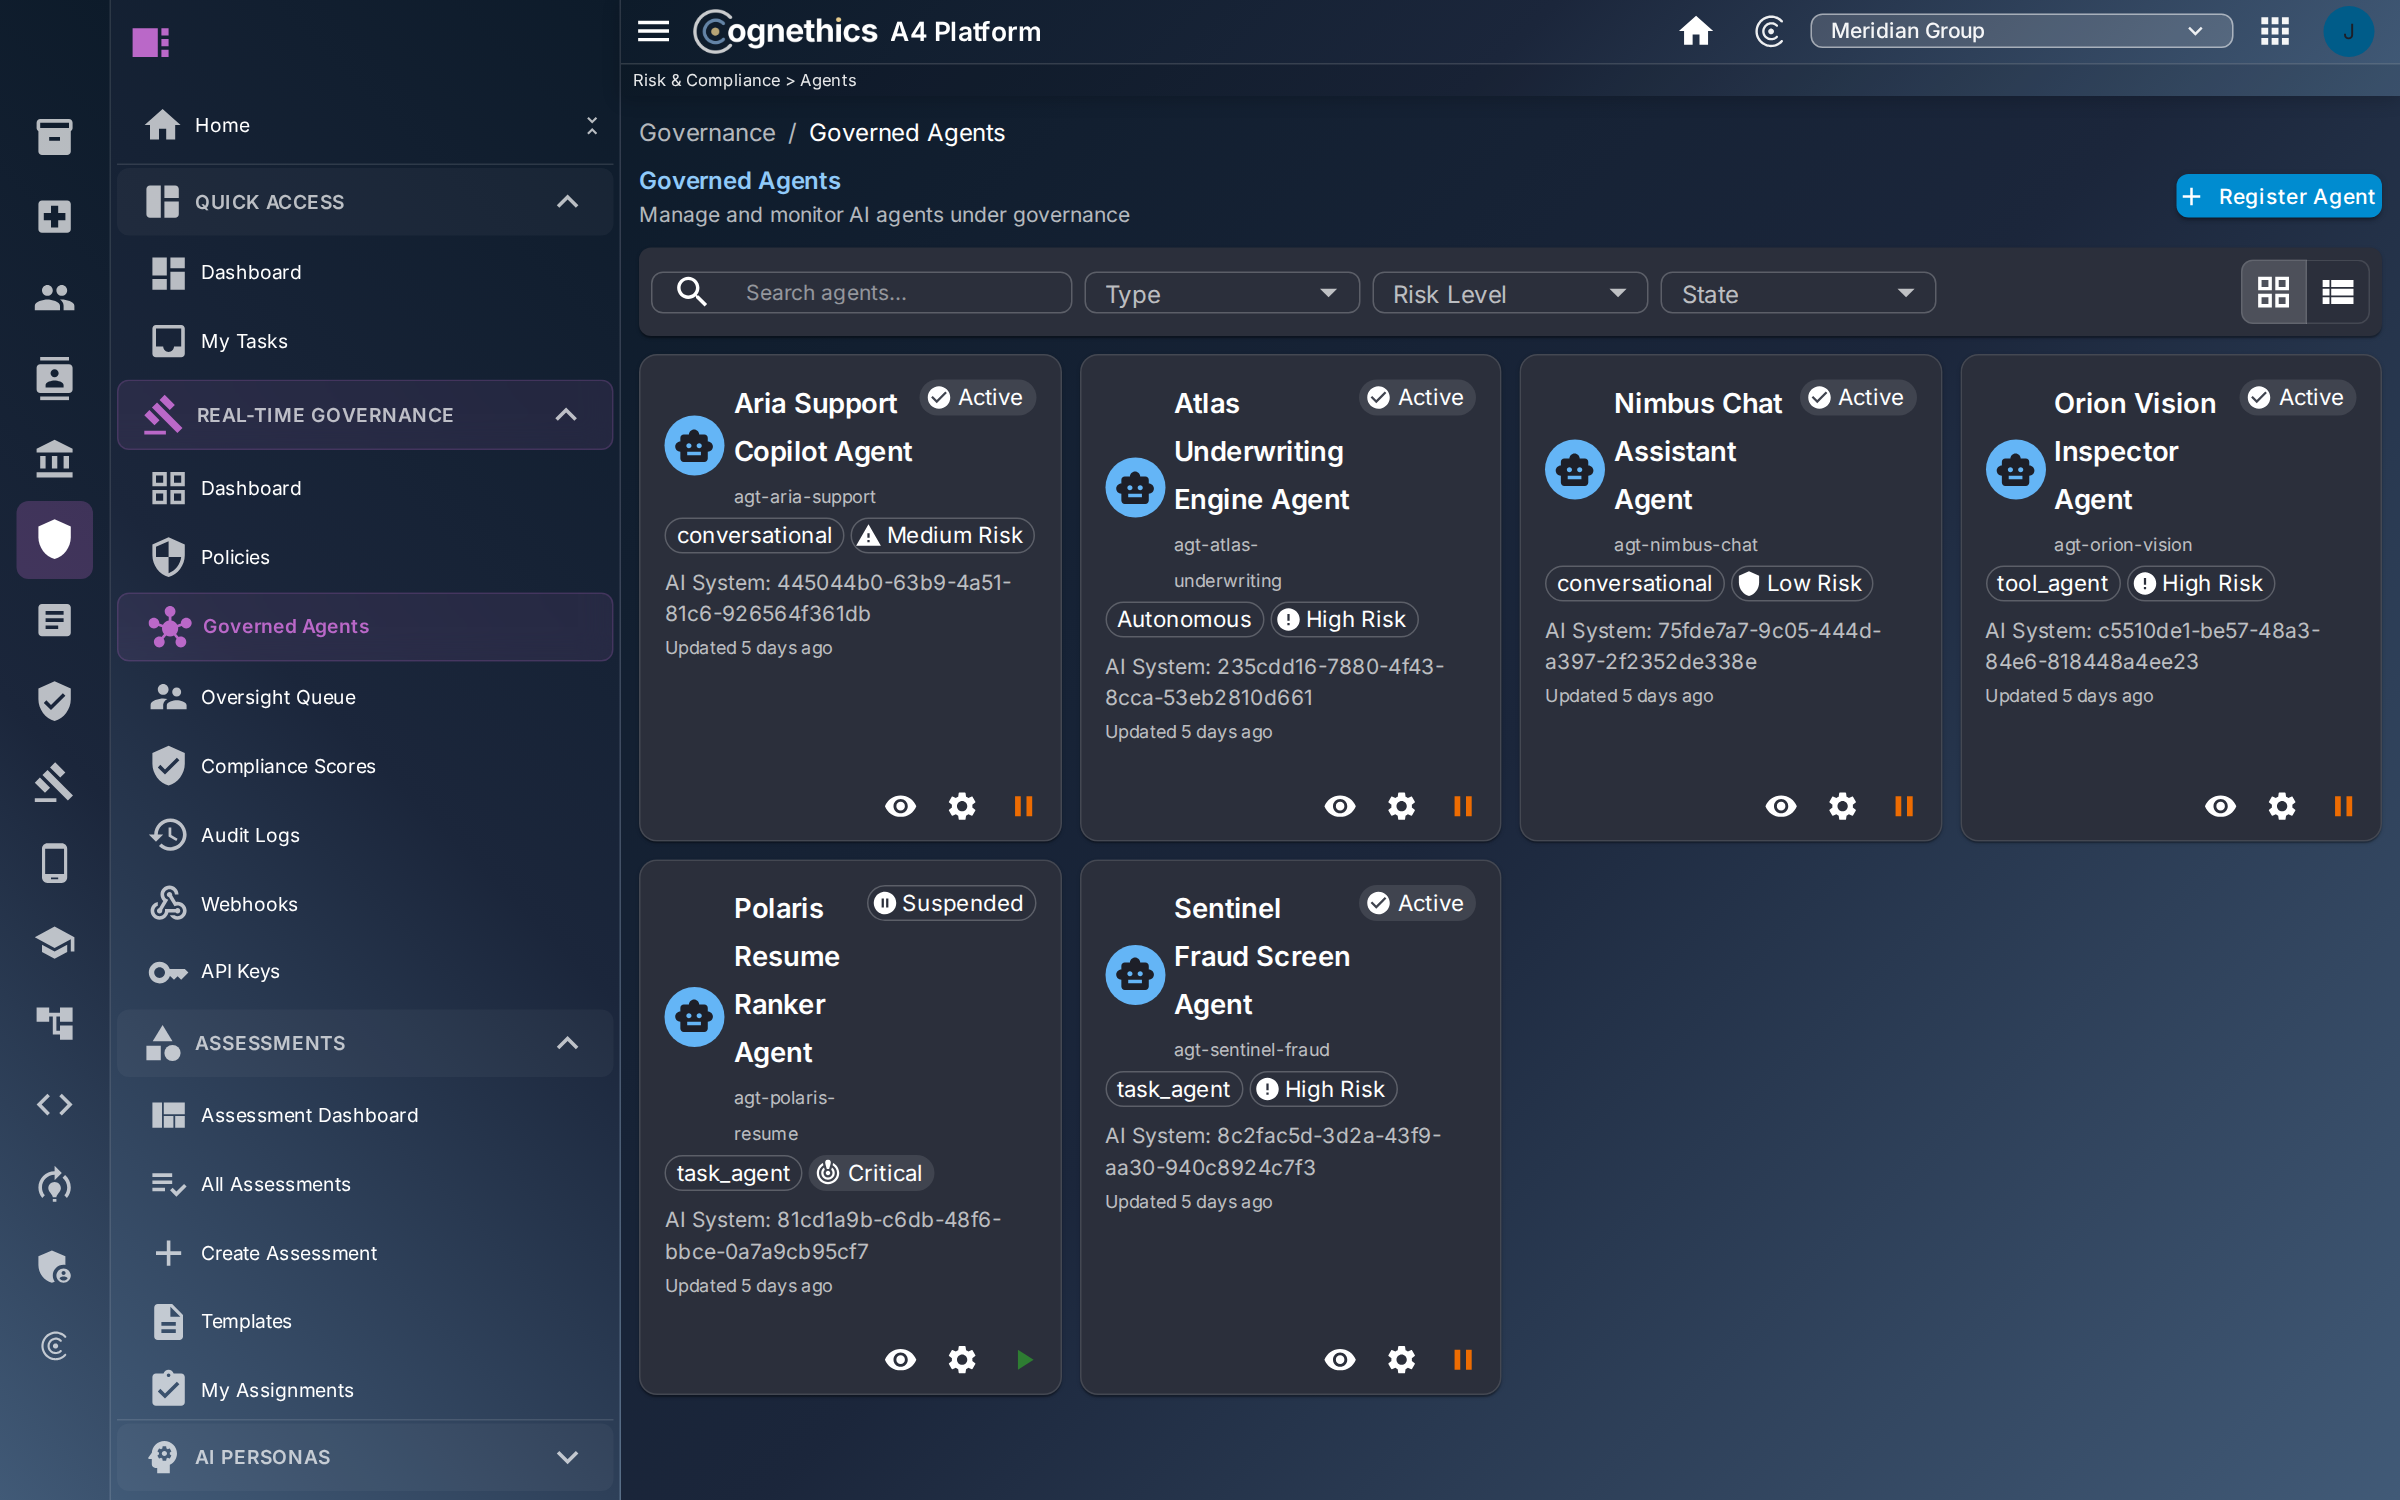The height and width of the screenshot is (1500, 2400).
Task: View details eye icon for Nimbus Chat Assistant
Action: pyautogui.click(x=1780, y=806)
